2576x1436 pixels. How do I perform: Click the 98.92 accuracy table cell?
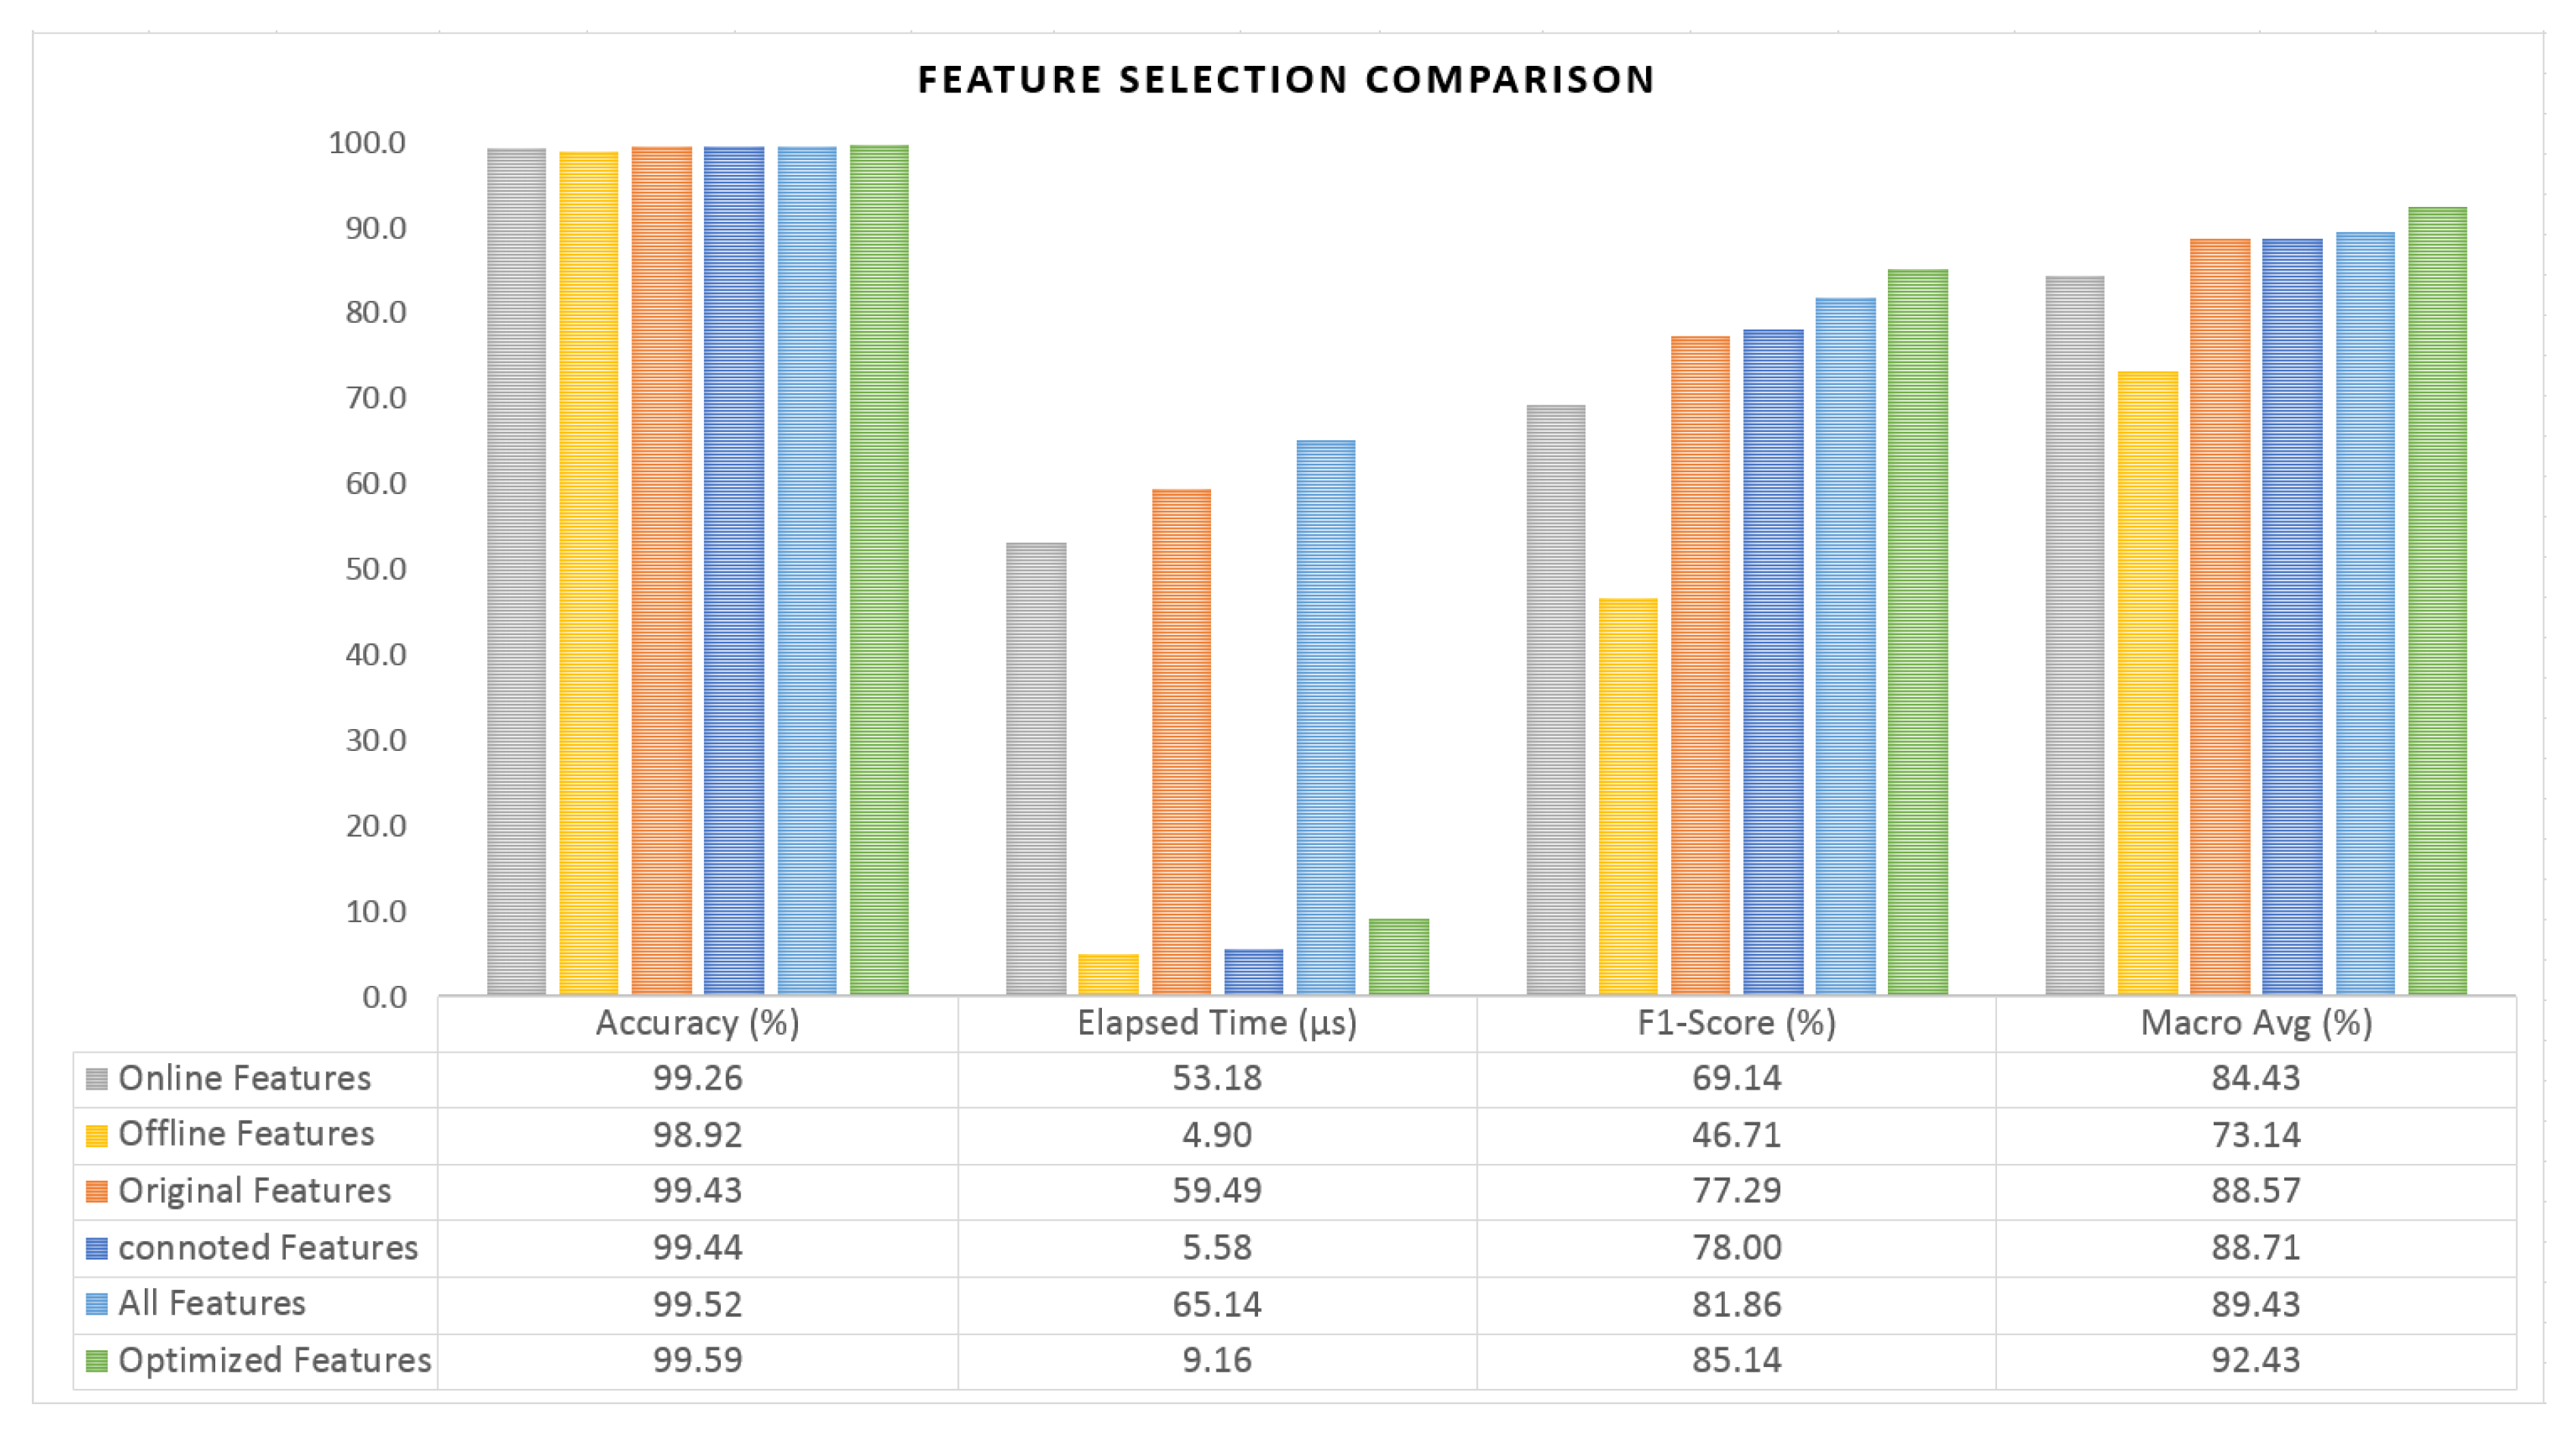697,1136
